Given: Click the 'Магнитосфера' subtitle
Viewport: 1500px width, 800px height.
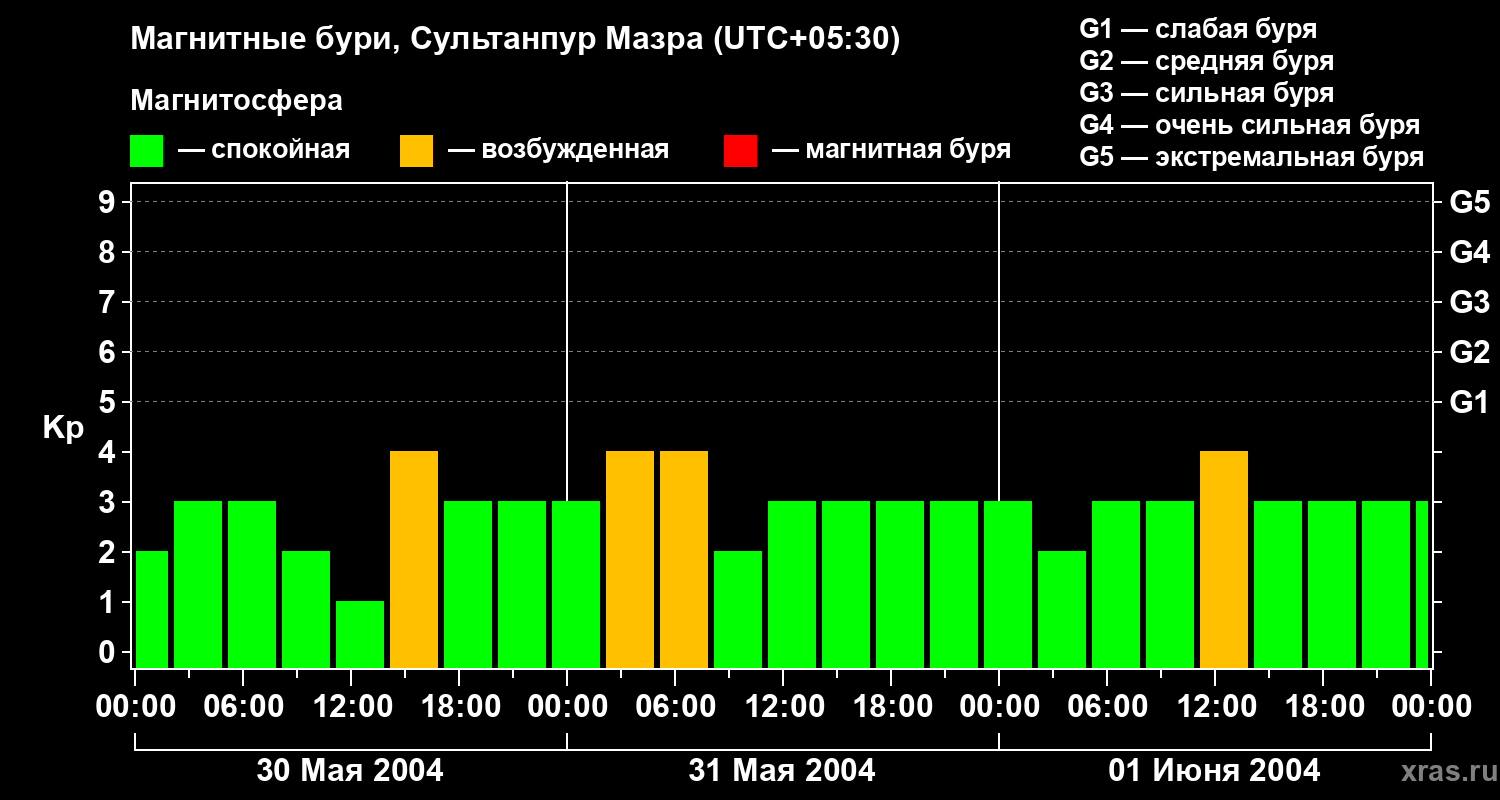Looking at the screenshot, I should pyautogui.click(x=237, y=101).
